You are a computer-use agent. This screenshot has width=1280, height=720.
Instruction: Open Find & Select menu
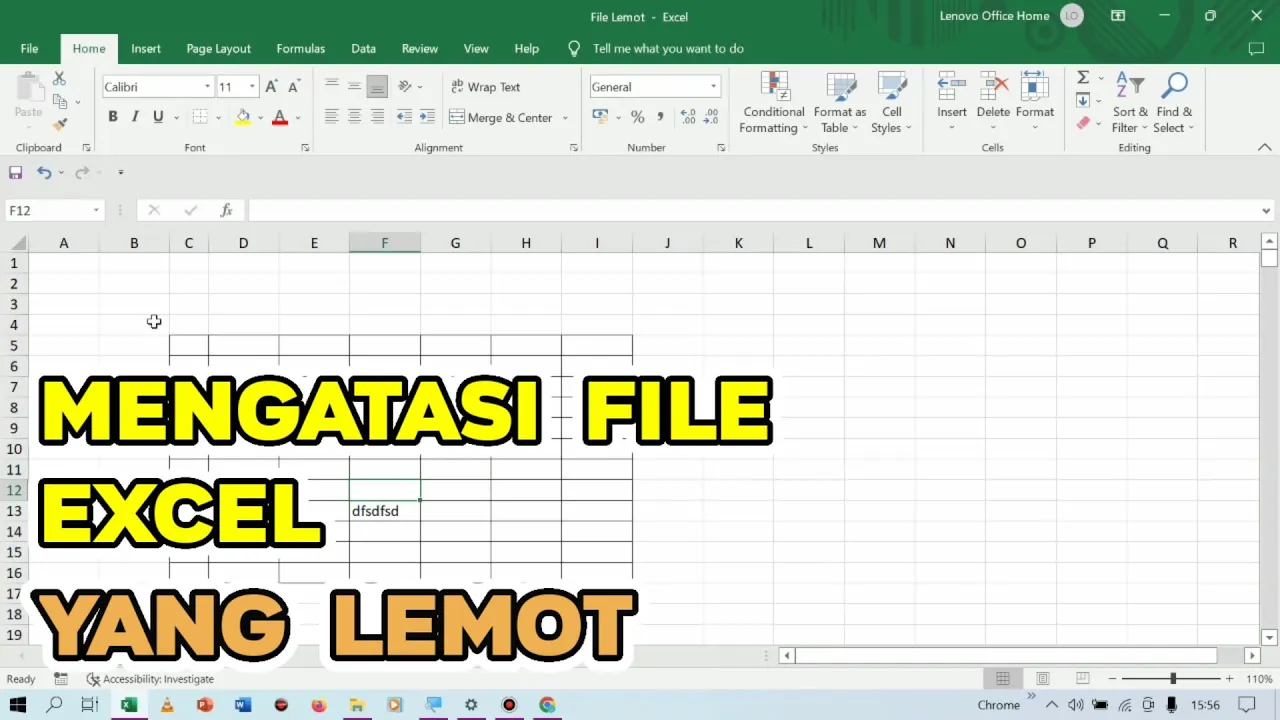[1174, 103]
